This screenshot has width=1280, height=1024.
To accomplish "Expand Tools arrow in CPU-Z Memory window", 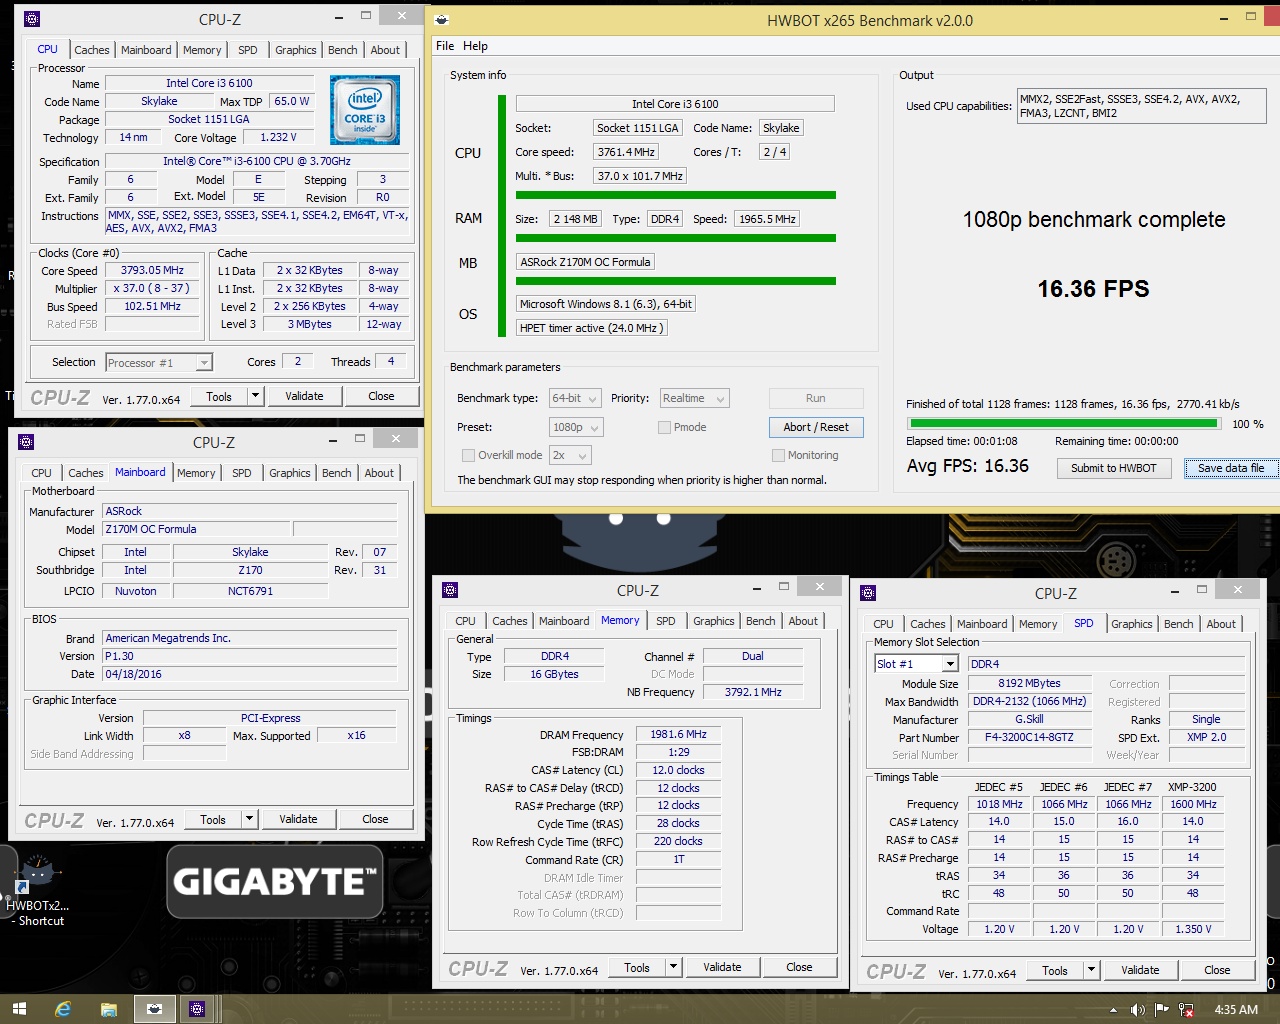I will pyautogui.click(x=673, y=967).
